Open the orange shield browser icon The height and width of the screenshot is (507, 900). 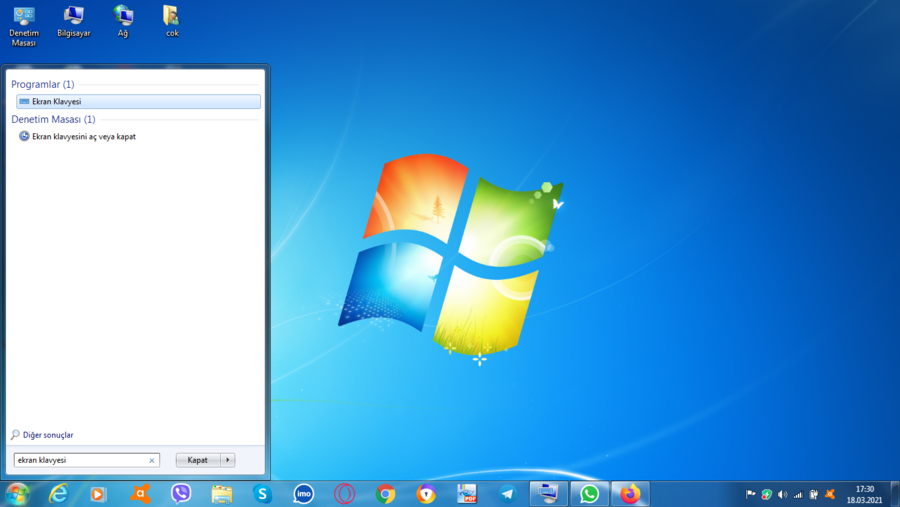426,494
